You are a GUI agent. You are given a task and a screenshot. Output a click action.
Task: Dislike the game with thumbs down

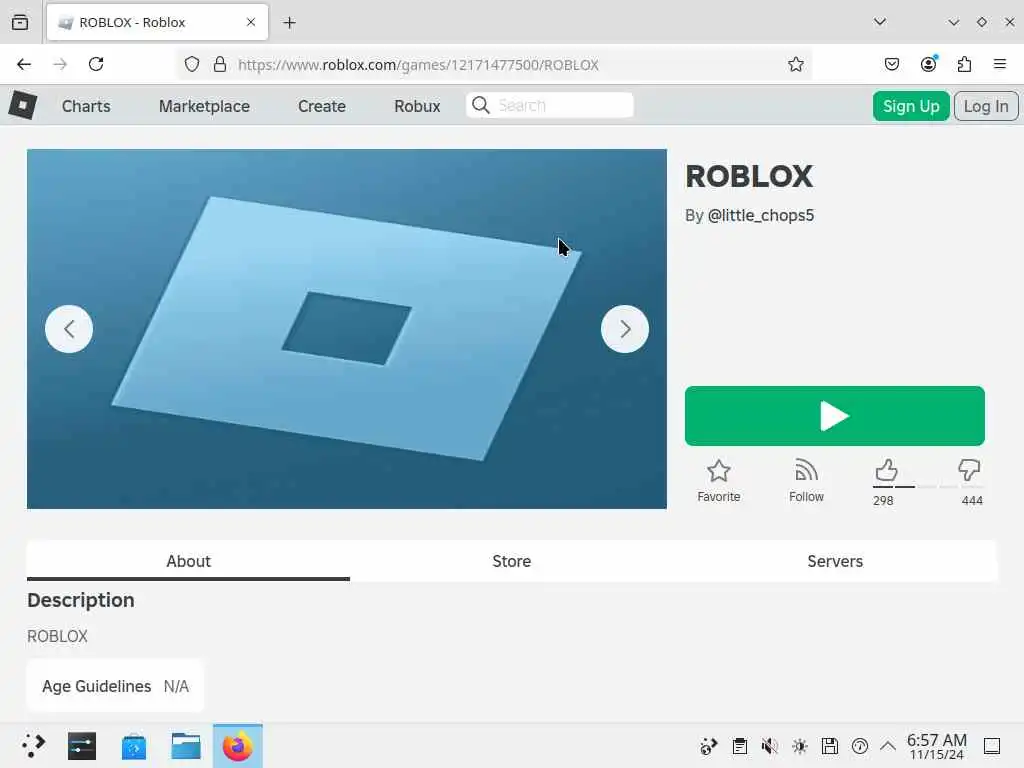pyautogui.click(x=969, y=470)
